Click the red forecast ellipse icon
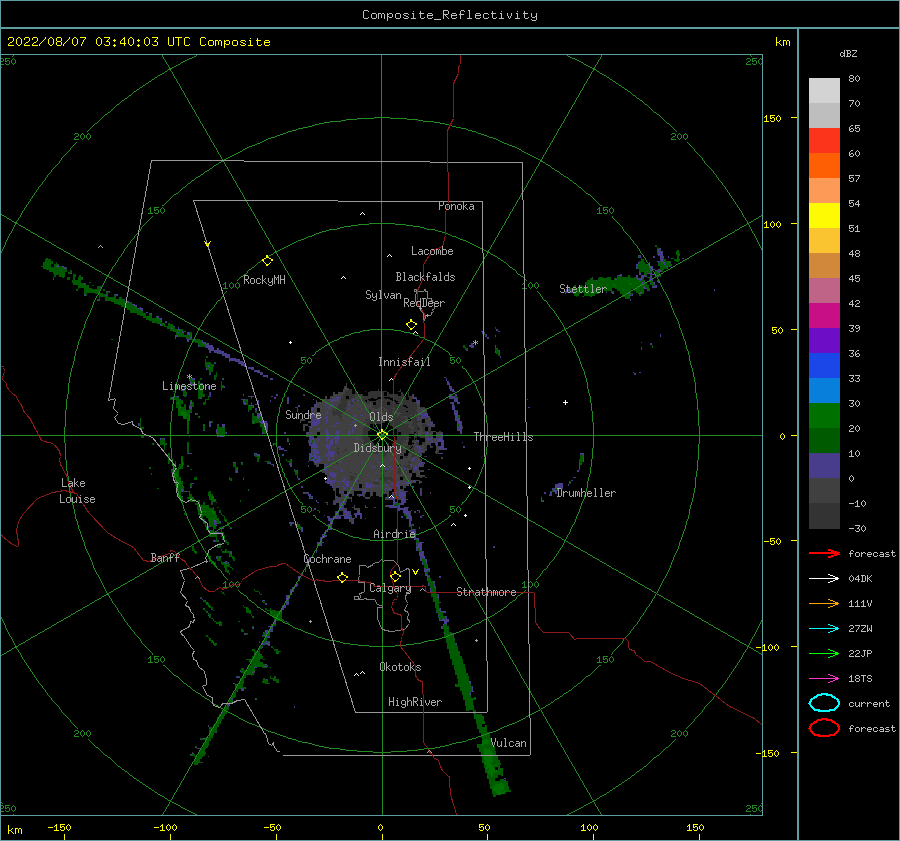 point(824,728)
